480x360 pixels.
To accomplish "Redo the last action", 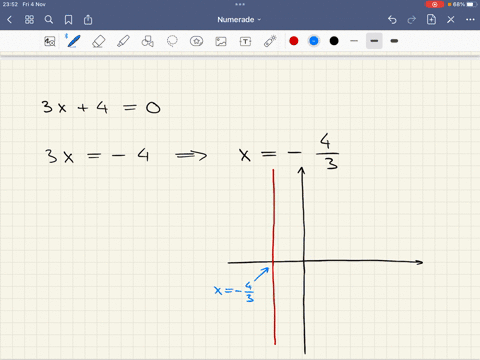I will click(x=412, y=20).
